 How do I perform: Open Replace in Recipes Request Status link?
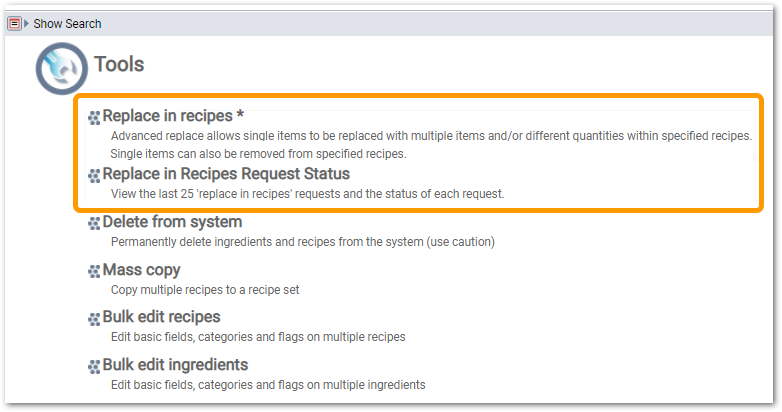(226, 174)
